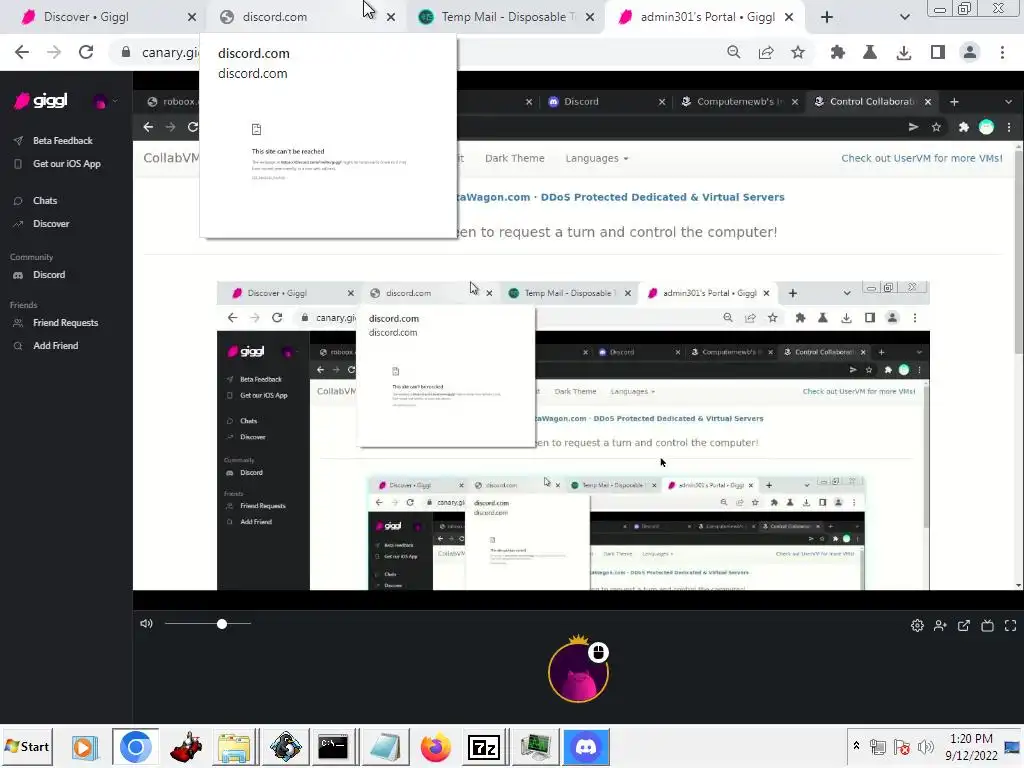Open Chrome Labs flask icon
This screenshot has height=768, width=1024.
point(870,52)
